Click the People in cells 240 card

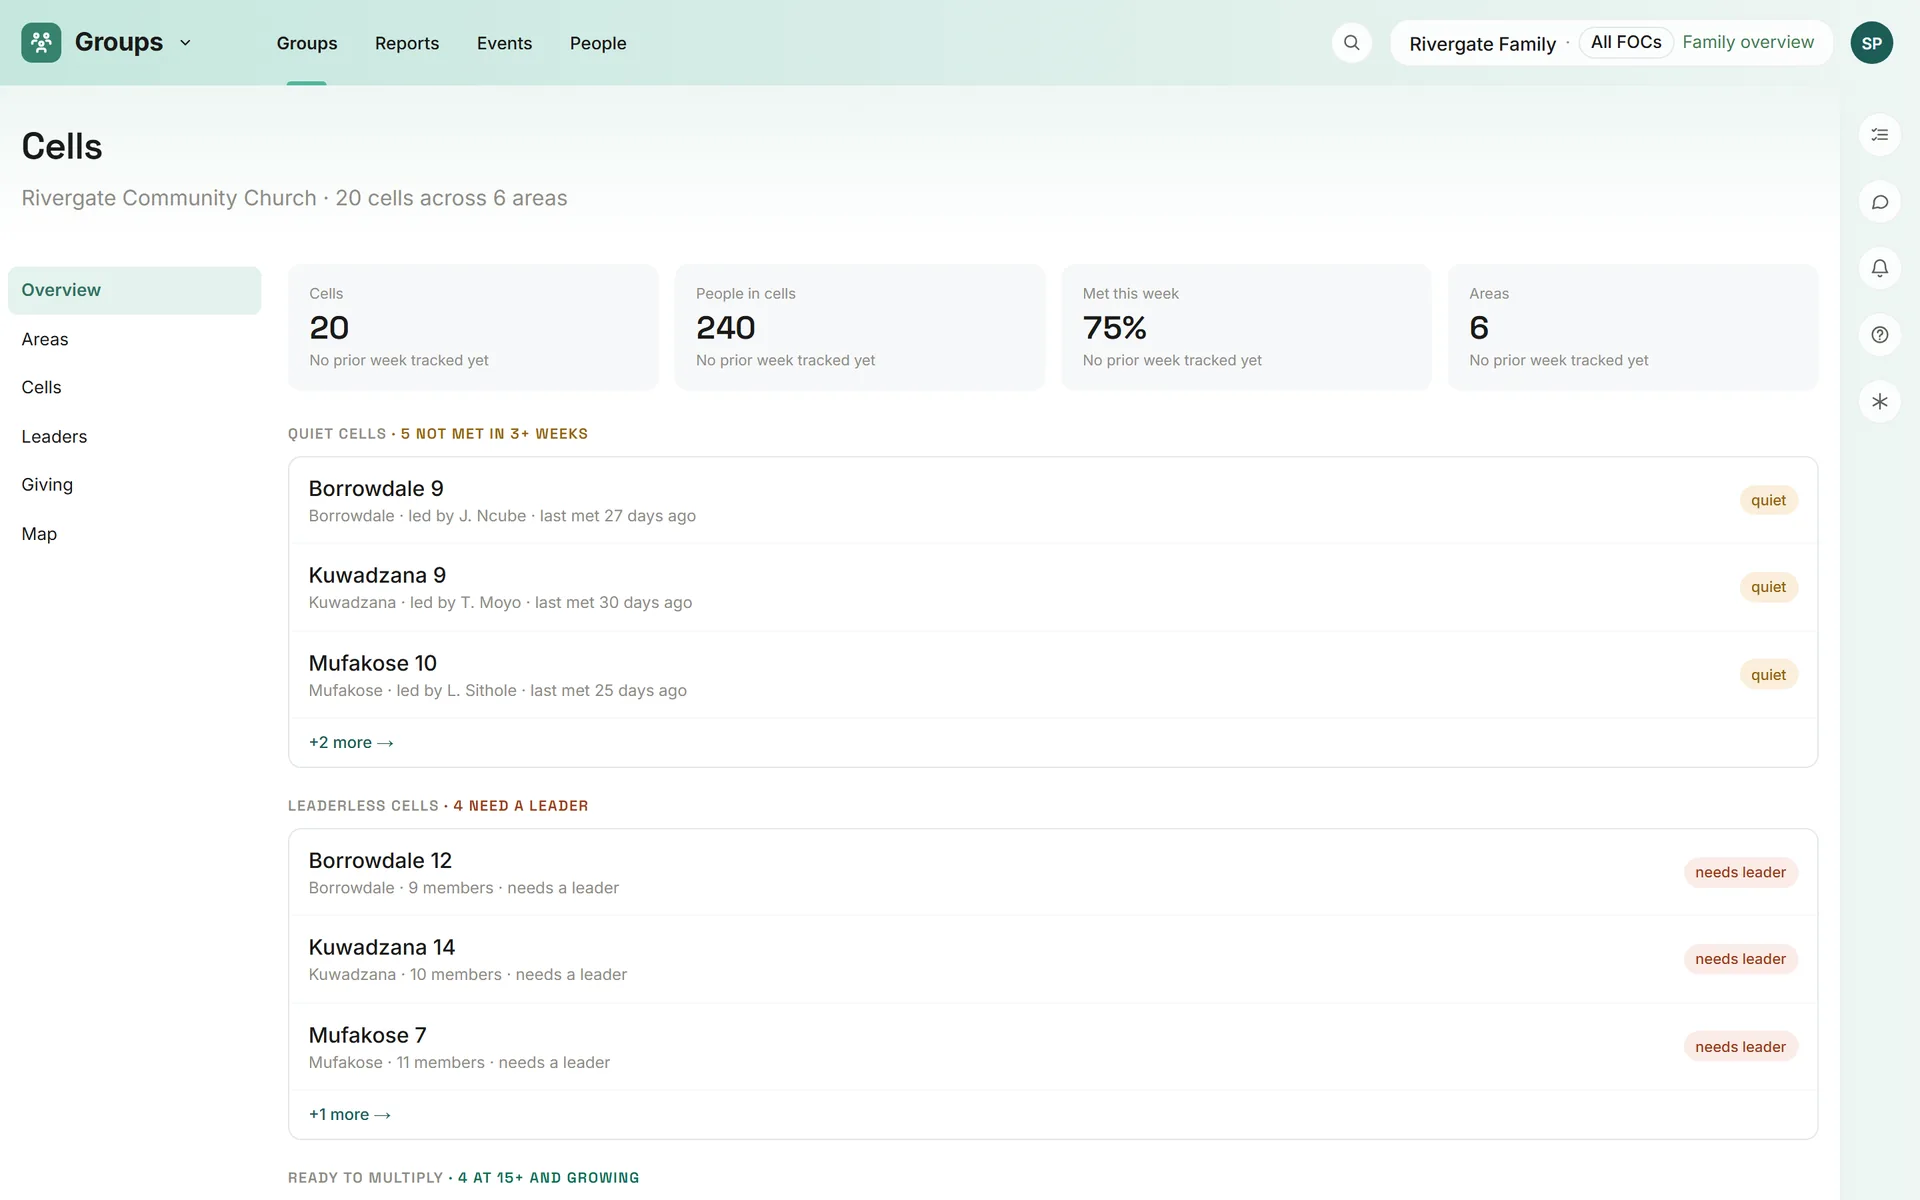[860, 327]
